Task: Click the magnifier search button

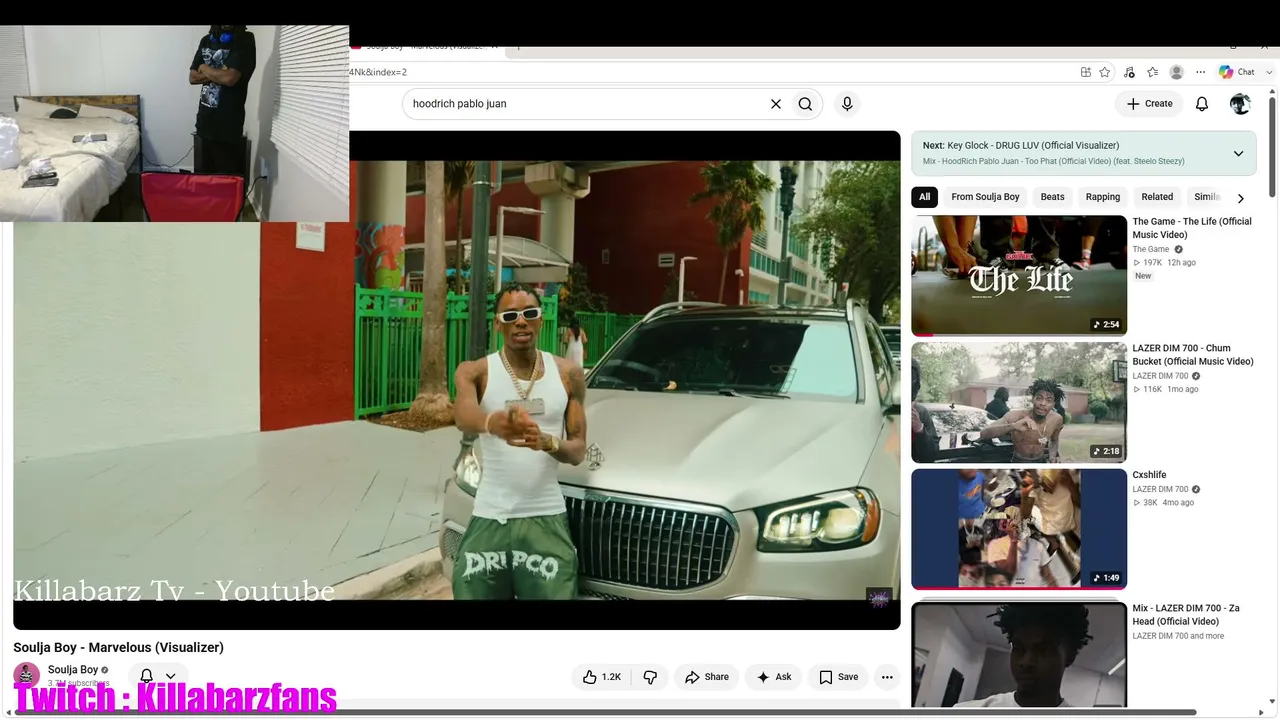Action: point(805,104)
